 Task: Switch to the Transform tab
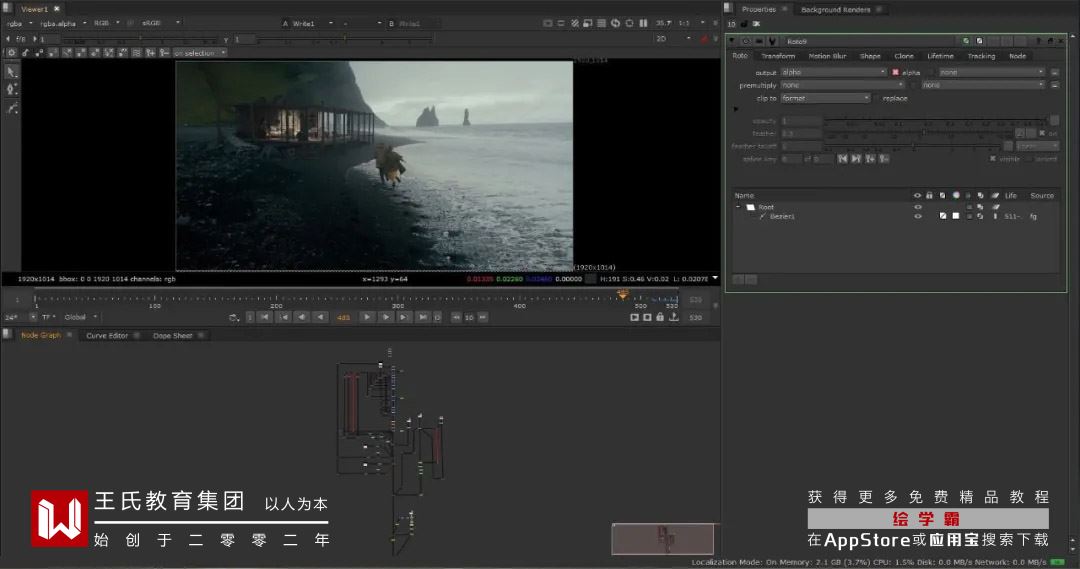pos(778,56)
